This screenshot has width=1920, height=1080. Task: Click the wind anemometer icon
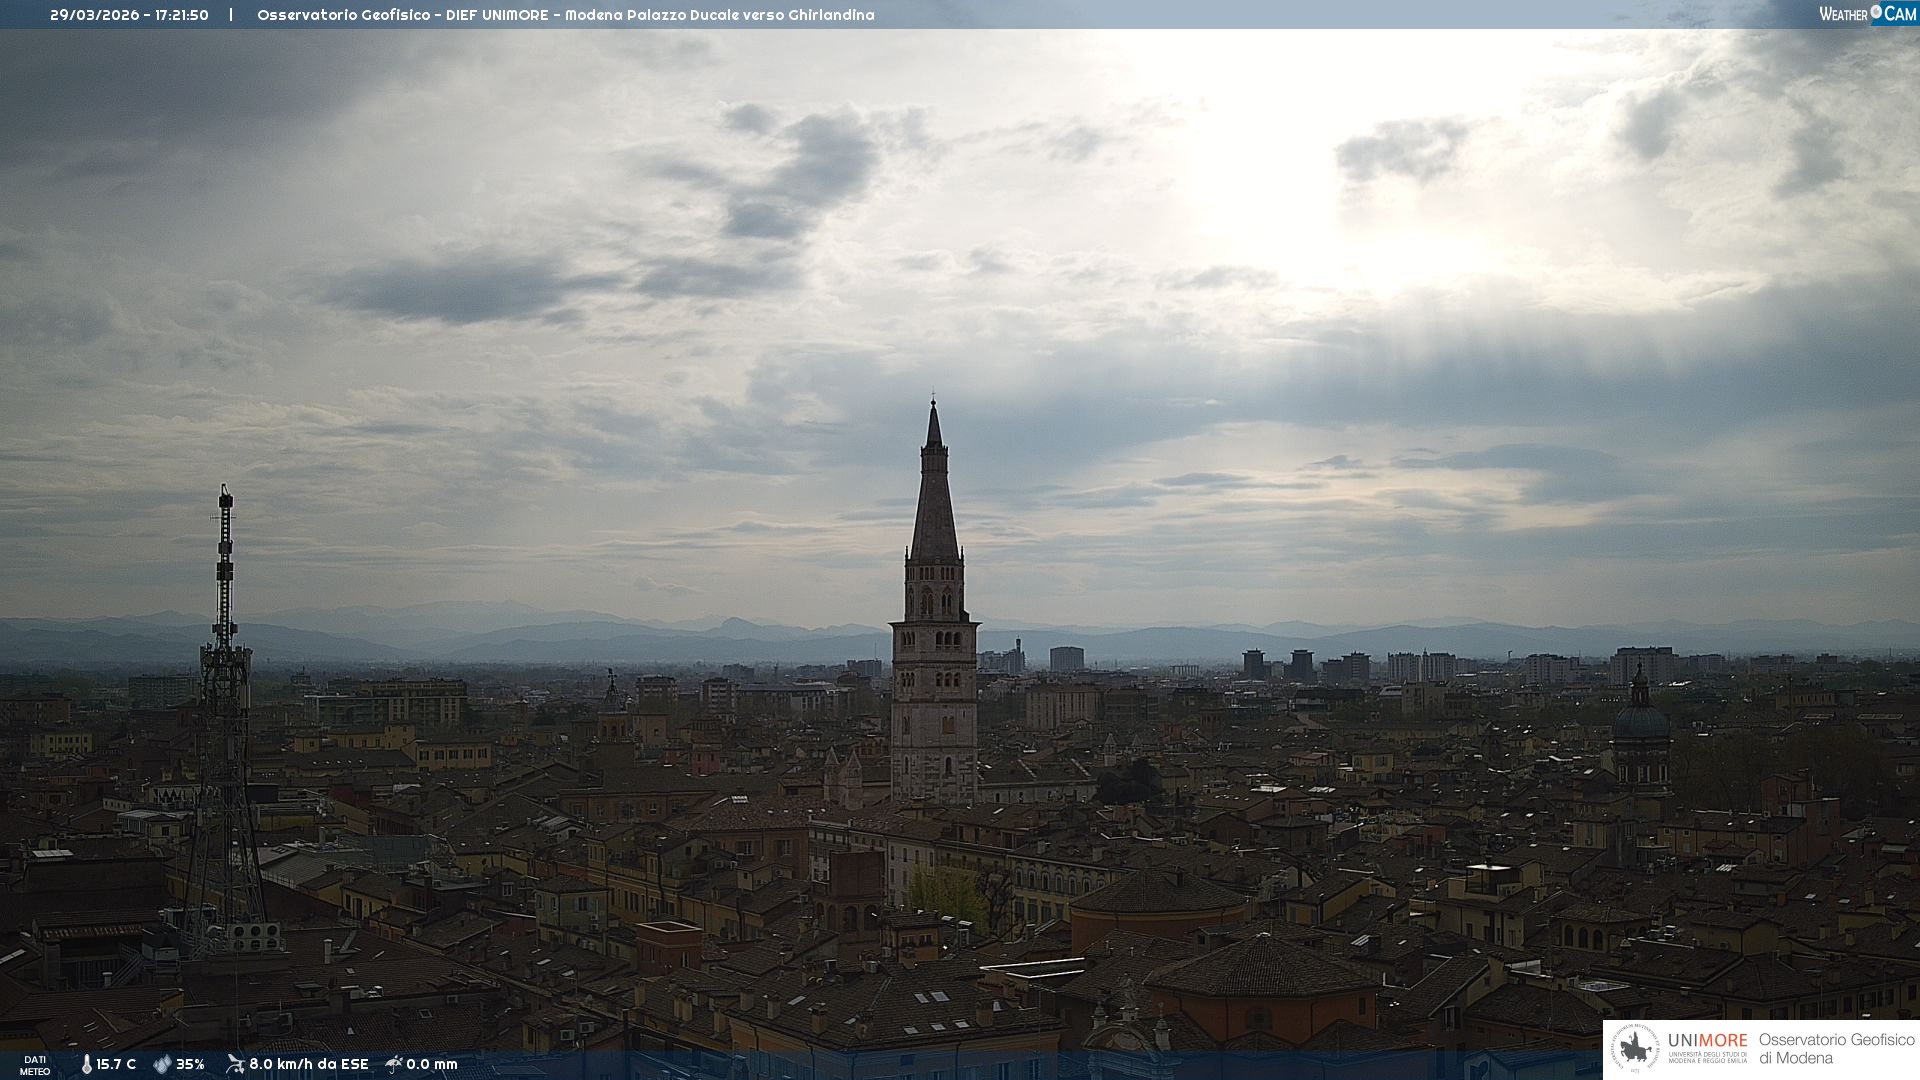point(235,1064)
